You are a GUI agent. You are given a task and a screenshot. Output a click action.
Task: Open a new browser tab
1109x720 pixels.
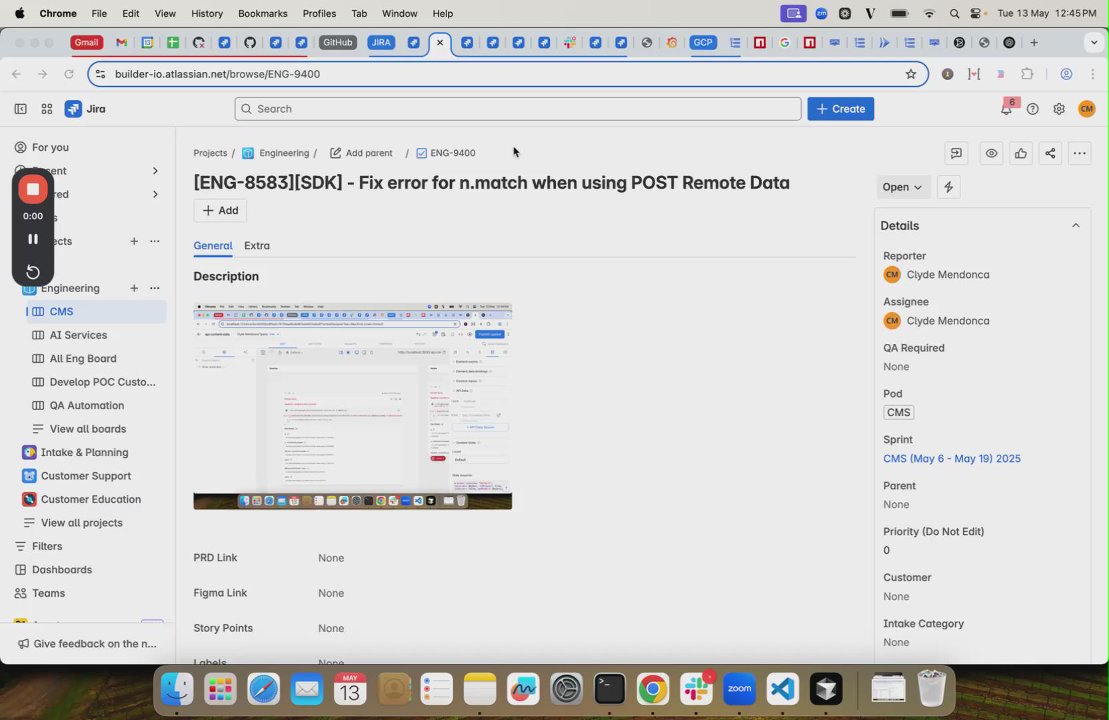pyautogui.click(x=1034, y=42)
